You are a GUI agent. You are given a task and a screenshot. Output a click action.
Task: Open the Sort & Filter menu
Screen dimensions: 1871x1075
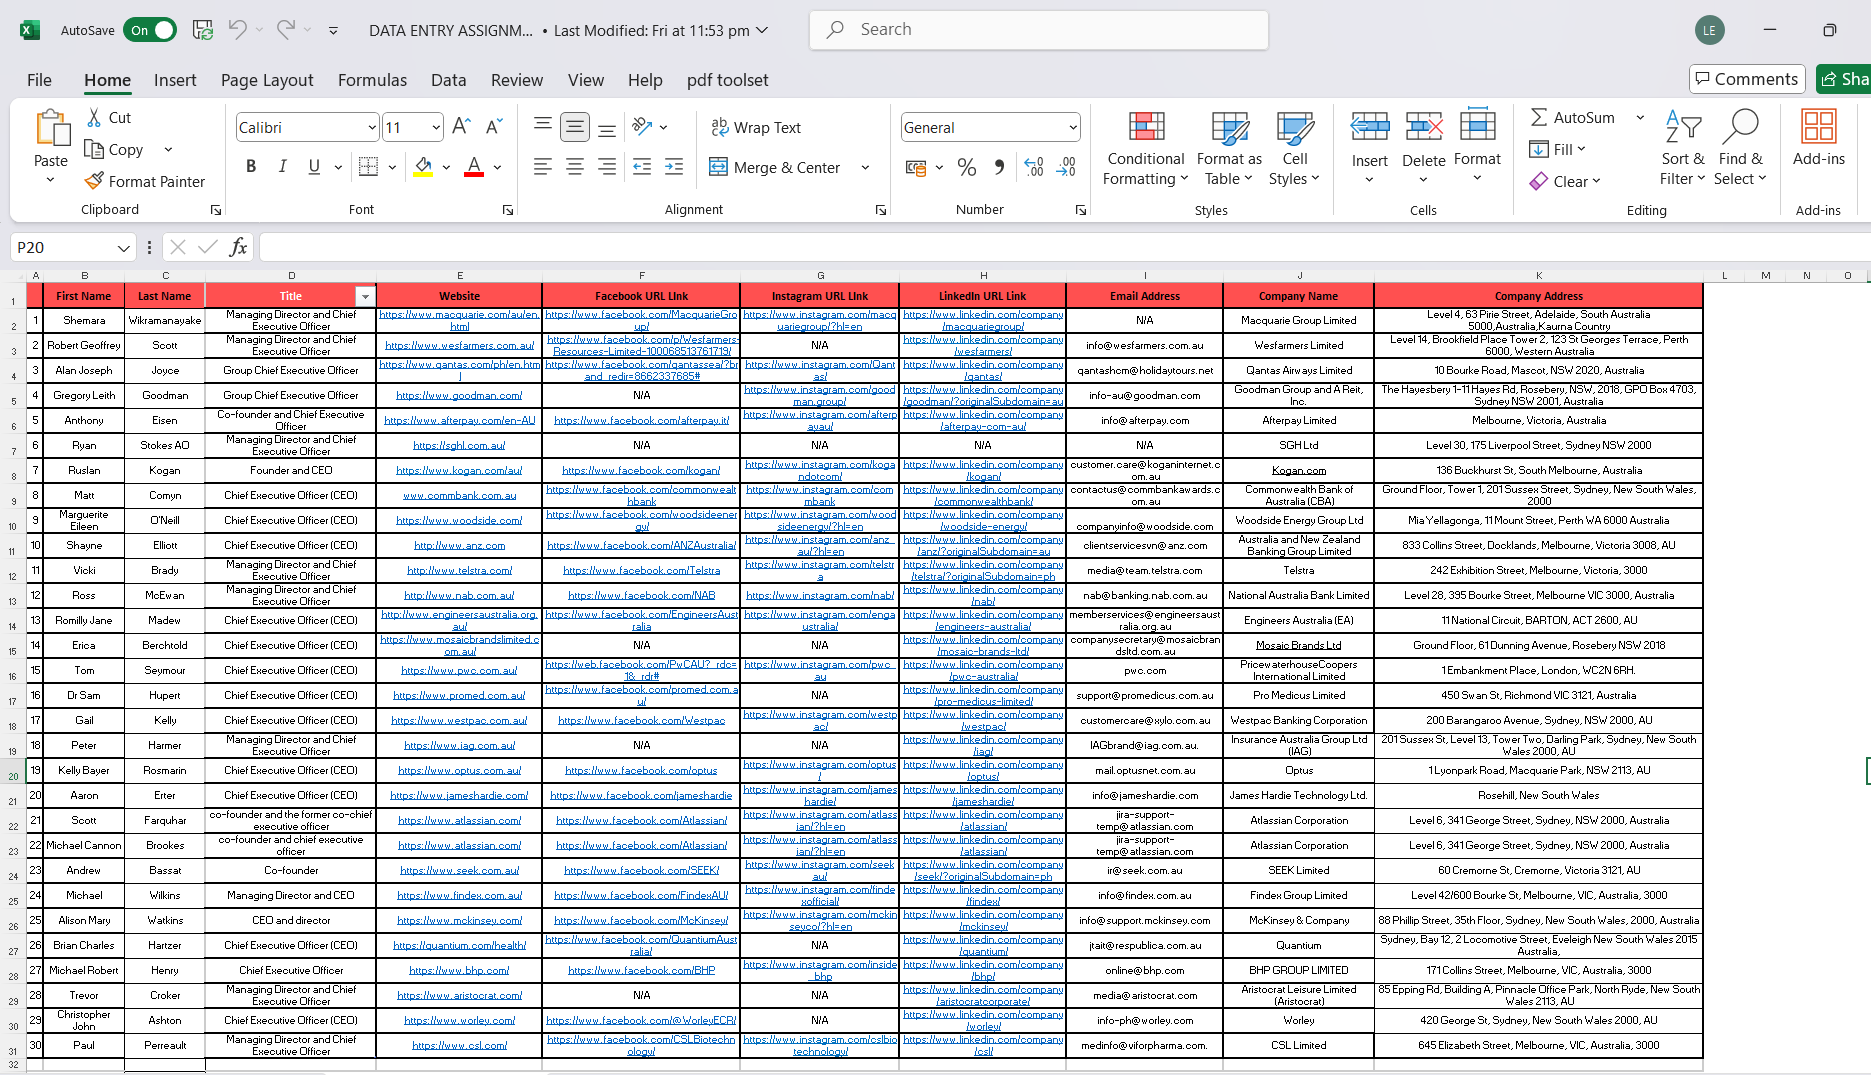point(1683,148)
